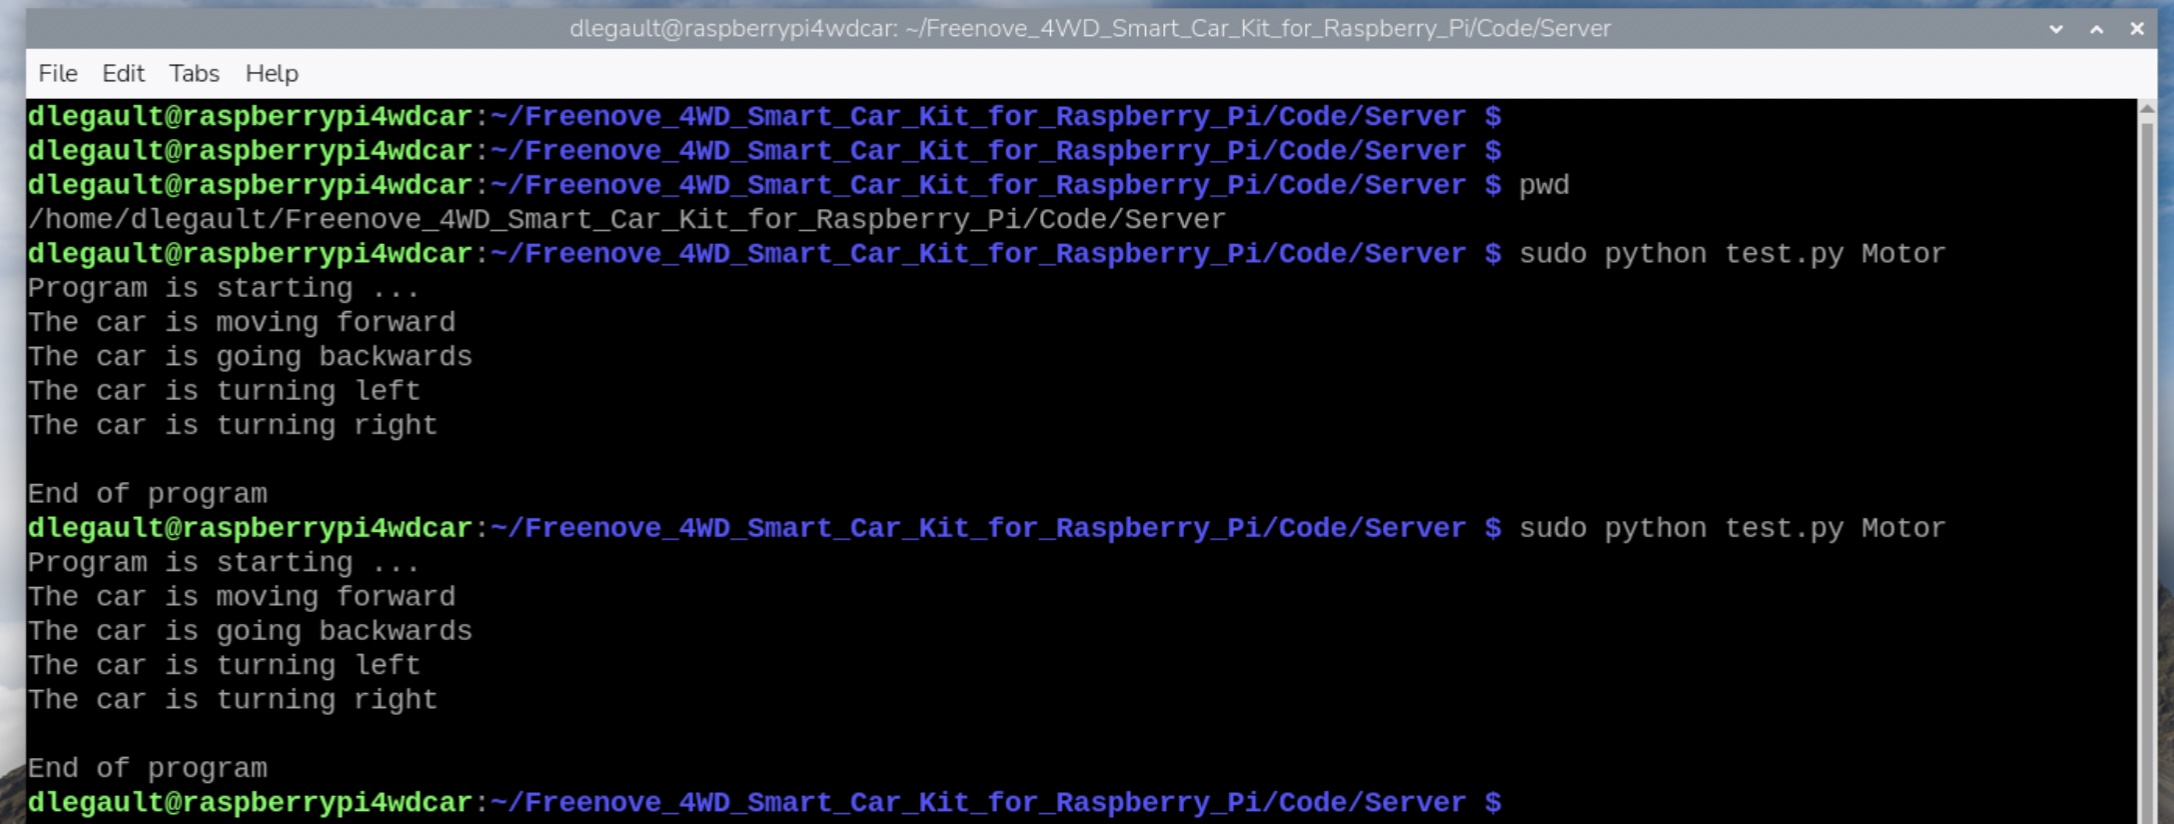Close the terminal window using the X icon

(2137, 29)
